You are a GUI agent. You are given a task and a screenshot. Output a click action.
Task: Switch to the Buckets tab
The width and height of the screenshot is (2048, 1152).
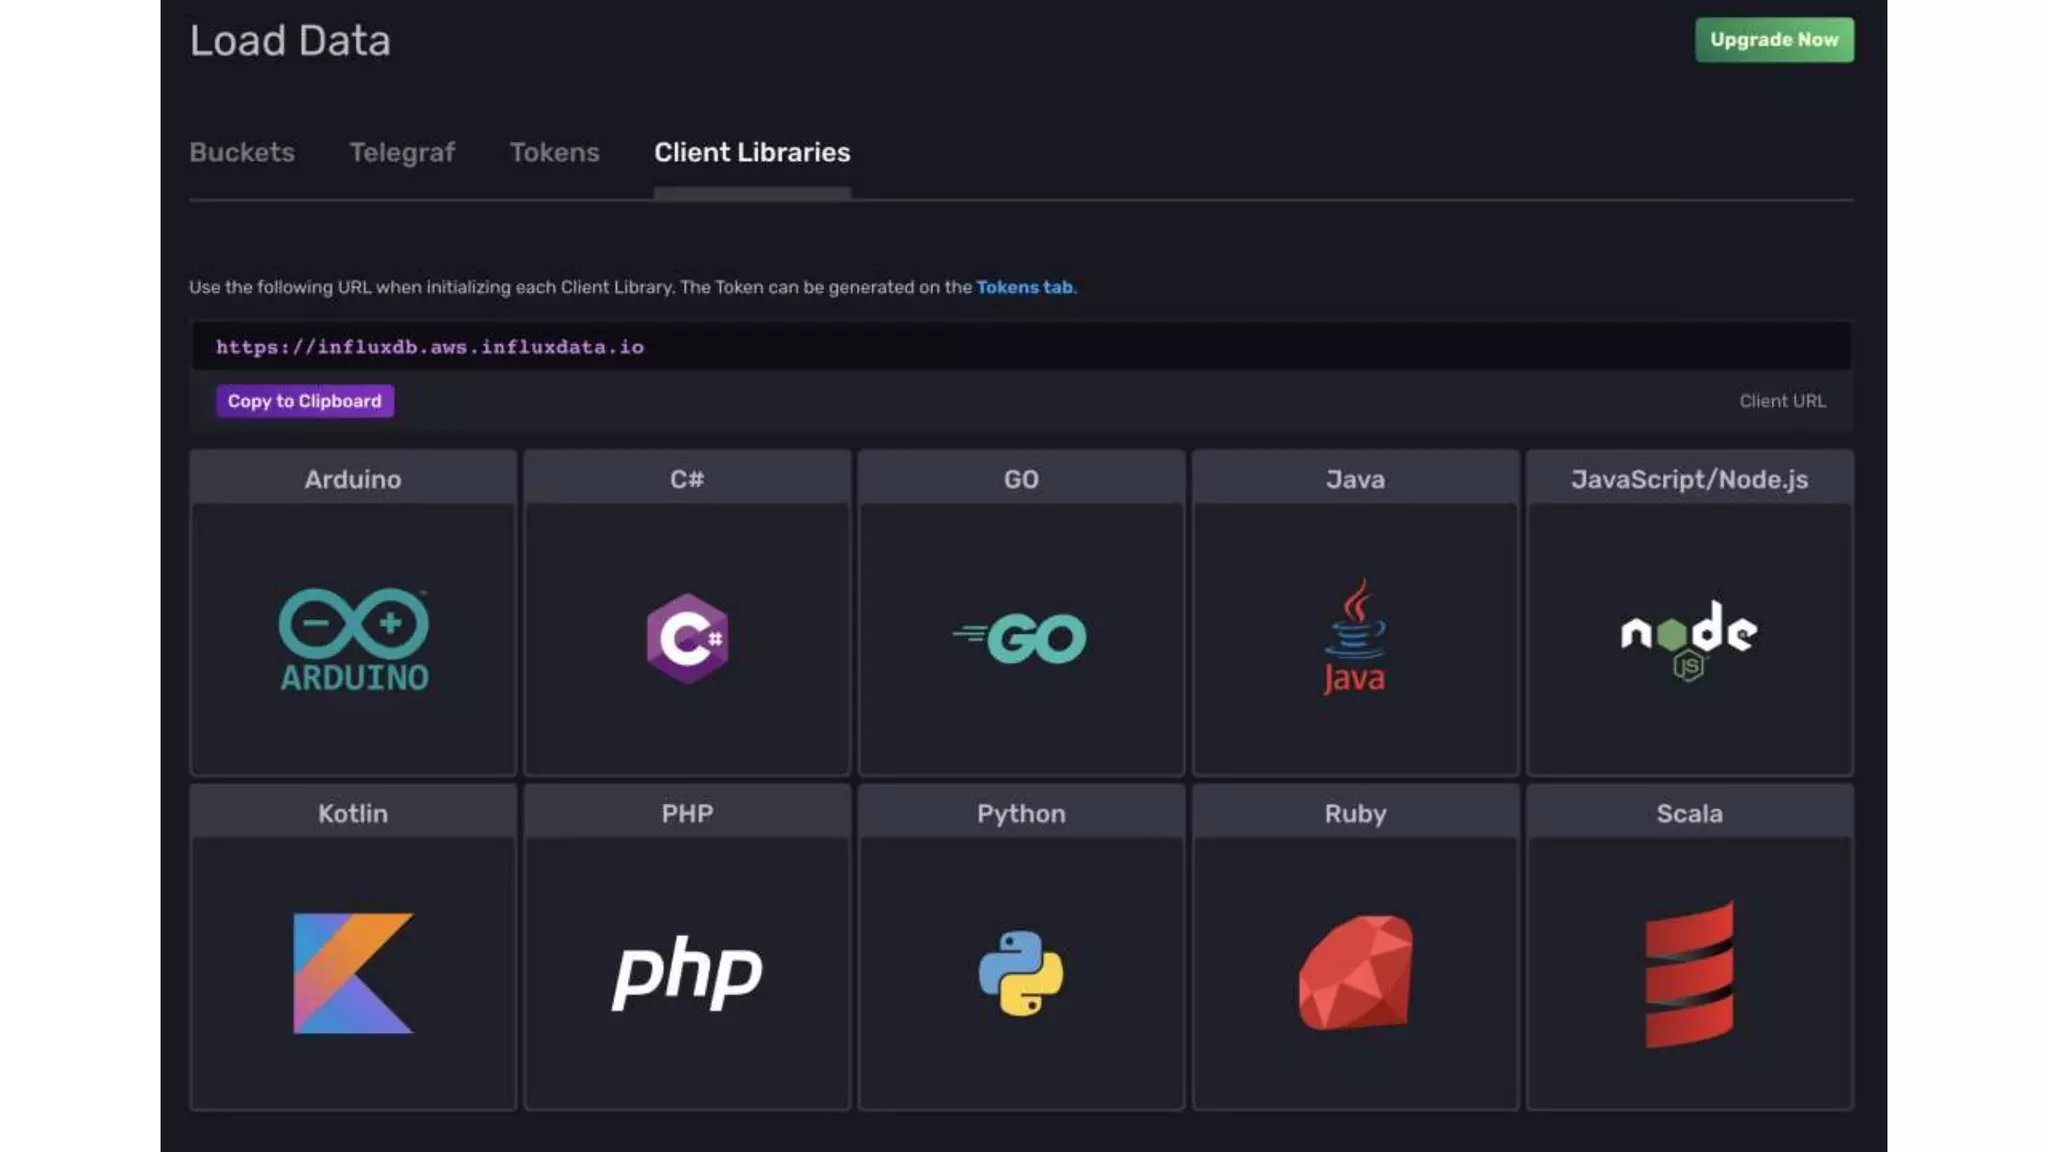(242, 152)
